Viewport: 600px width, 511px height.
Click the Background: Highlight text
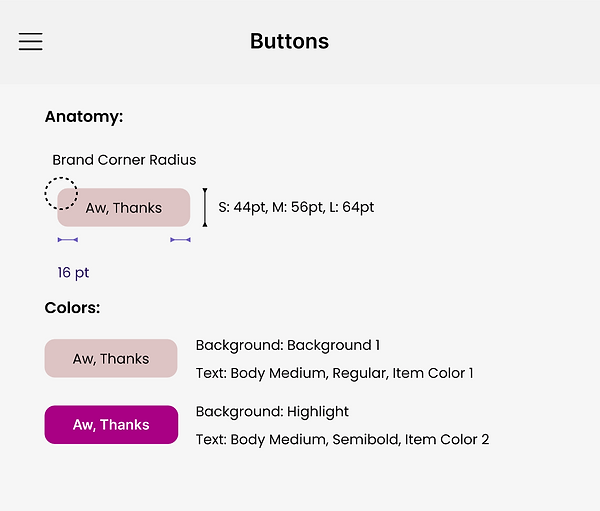[272, 412]
